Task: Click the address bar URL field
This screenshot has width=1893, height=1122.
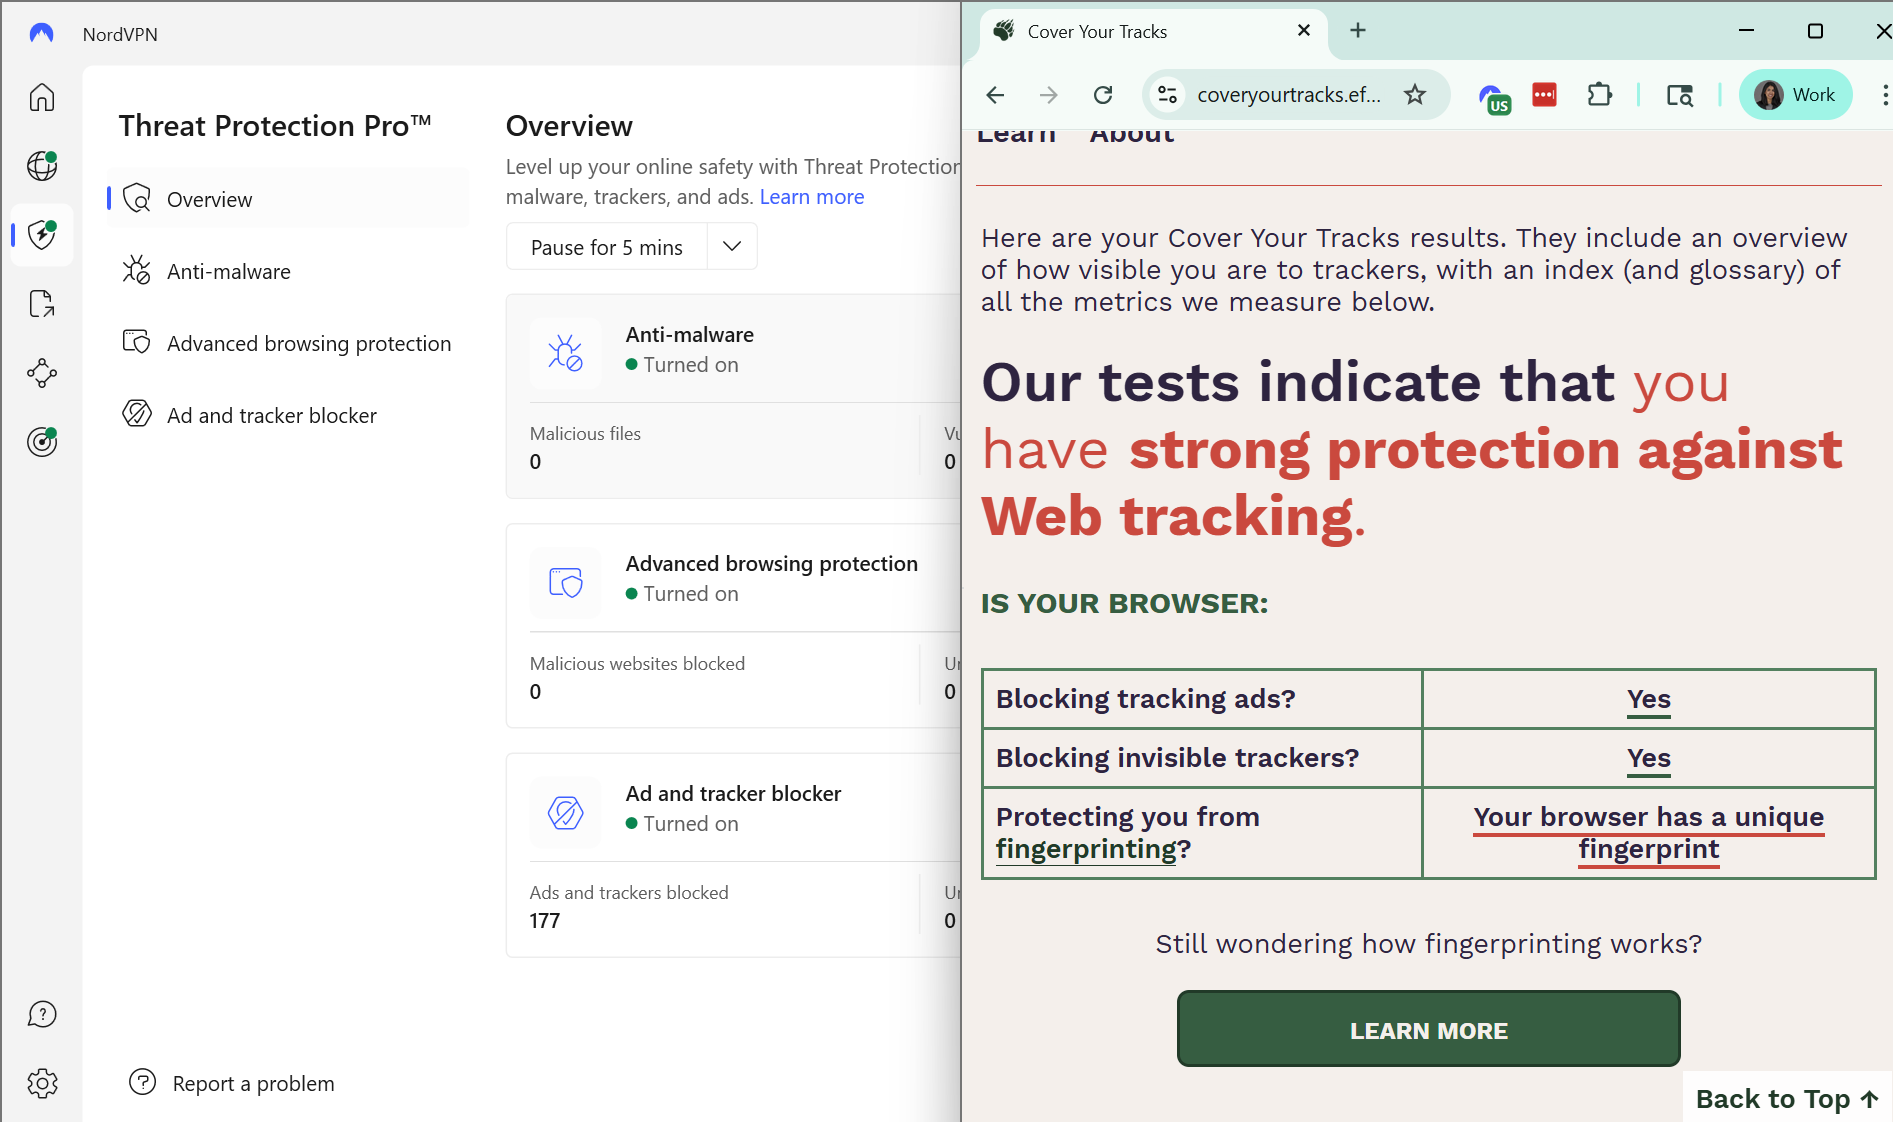Action: (x=1288, y=95)
